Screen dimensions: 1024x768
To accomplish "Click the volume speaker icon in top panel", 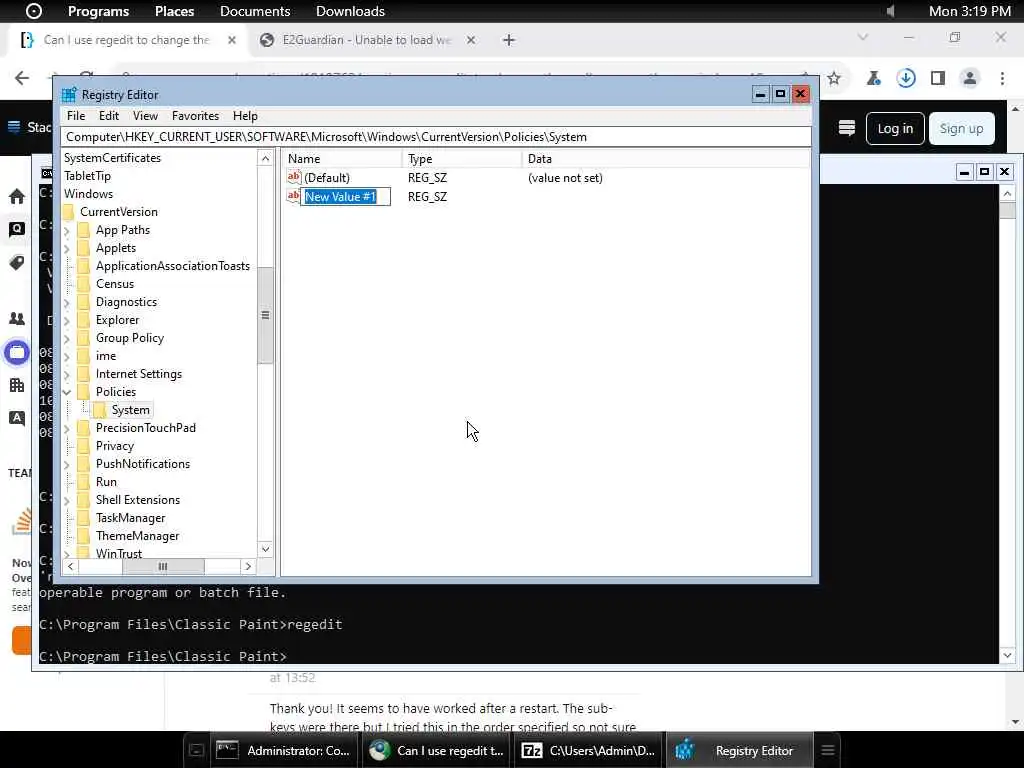I will (x=890, y=11).
